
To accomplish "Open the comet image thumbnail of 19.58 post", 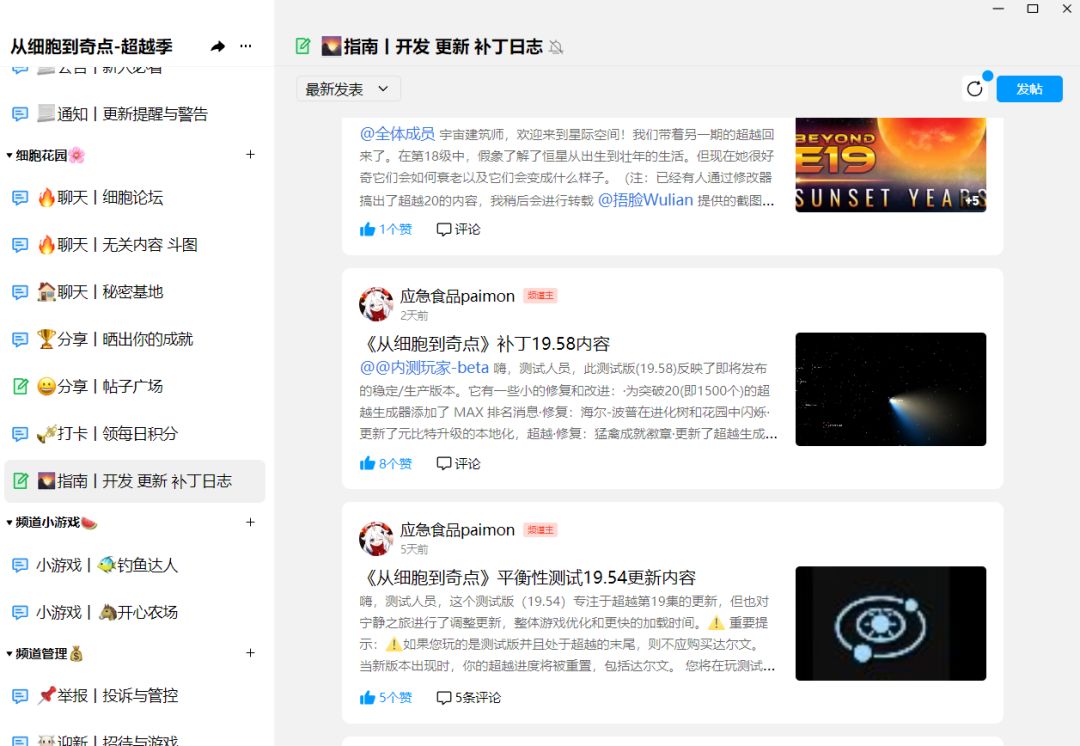I will tap(891, 389).
